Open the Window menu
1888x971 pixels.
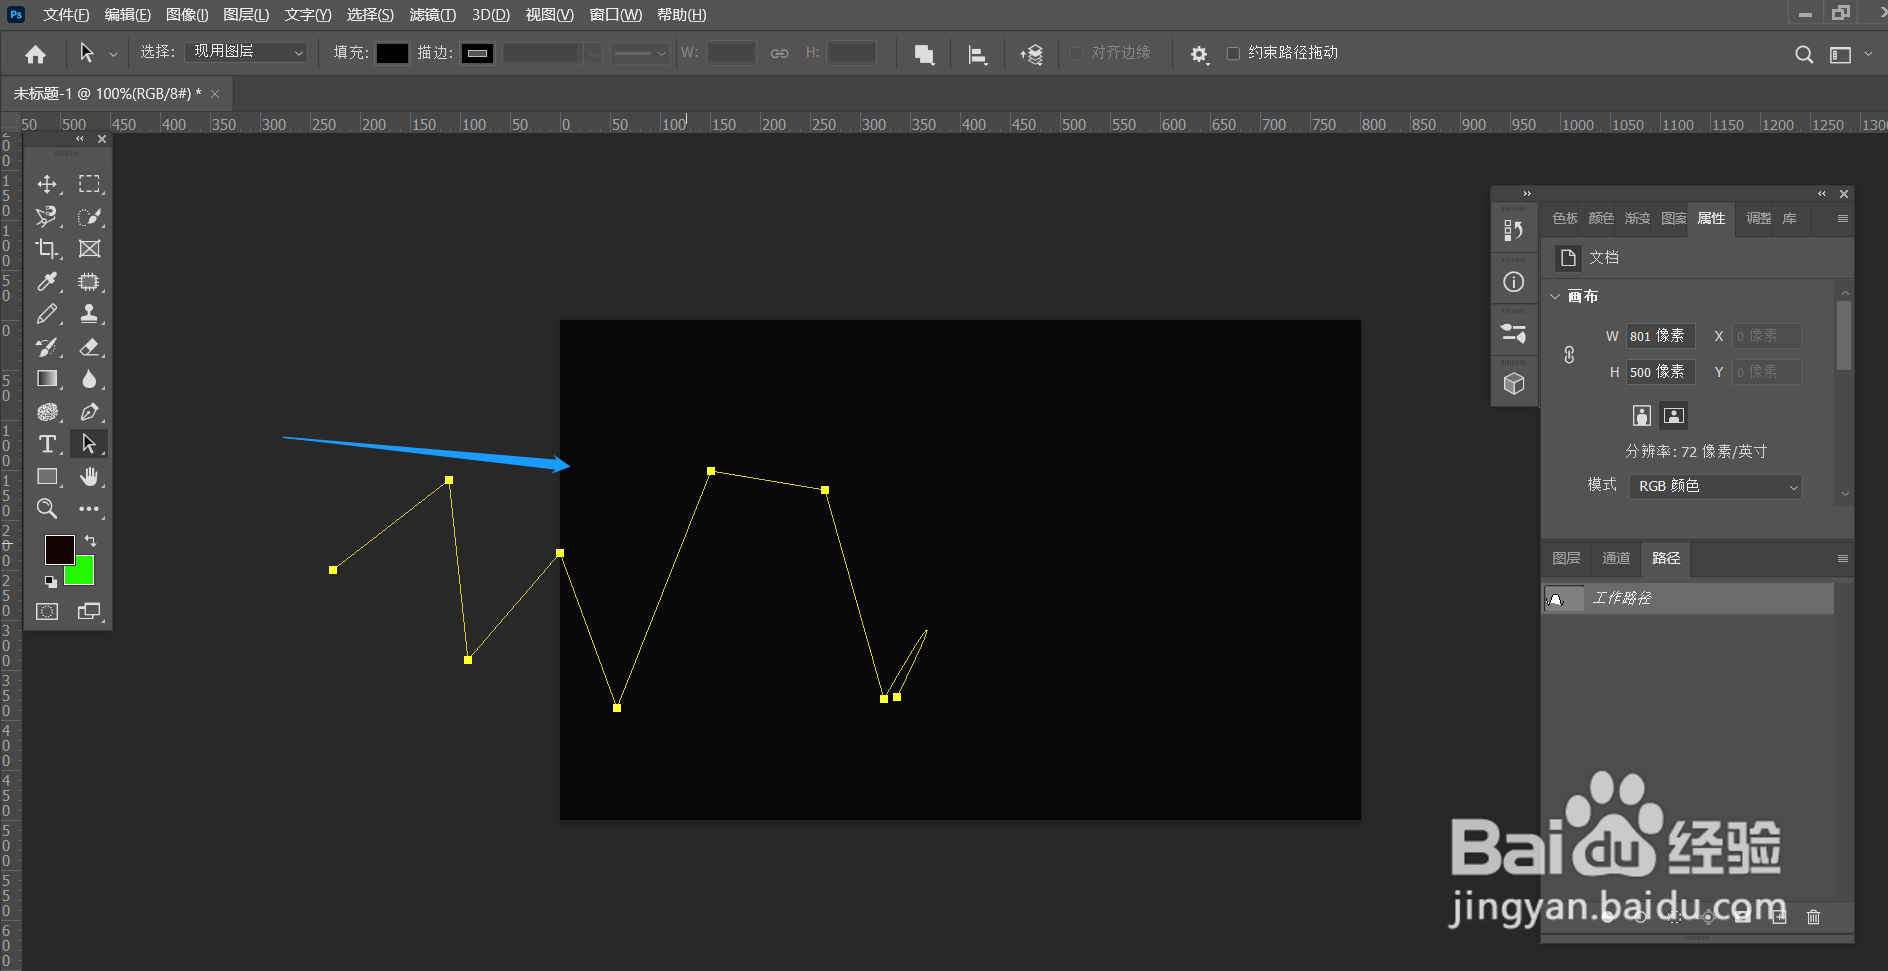coord(616,14)
